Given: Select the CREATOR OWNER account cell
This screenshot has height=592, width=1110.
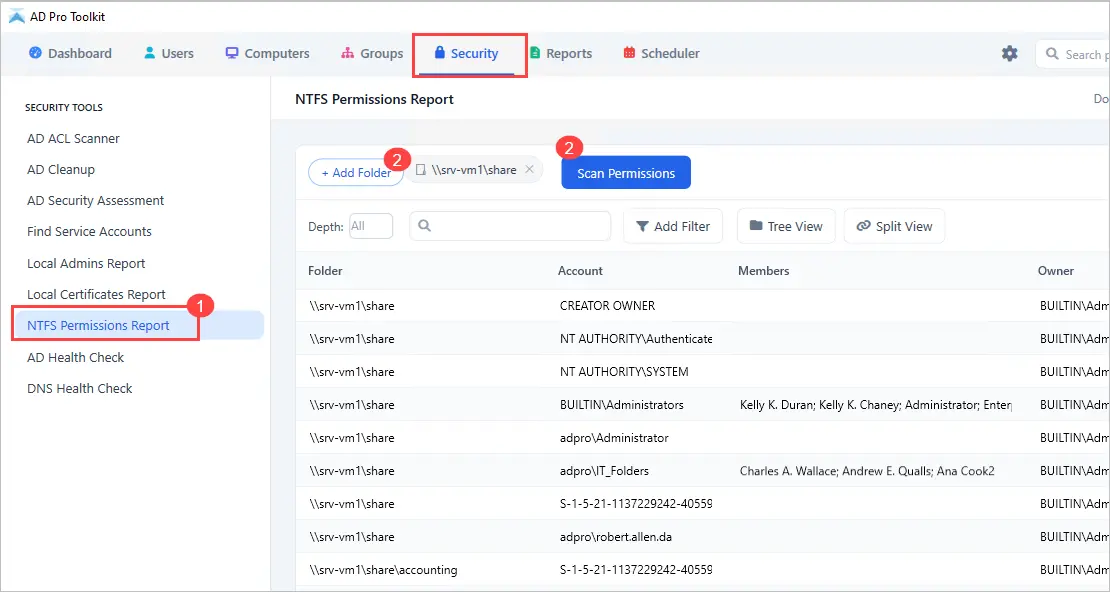Looking at the screenshot, I should pyautogui.click(x=607, y=306).
